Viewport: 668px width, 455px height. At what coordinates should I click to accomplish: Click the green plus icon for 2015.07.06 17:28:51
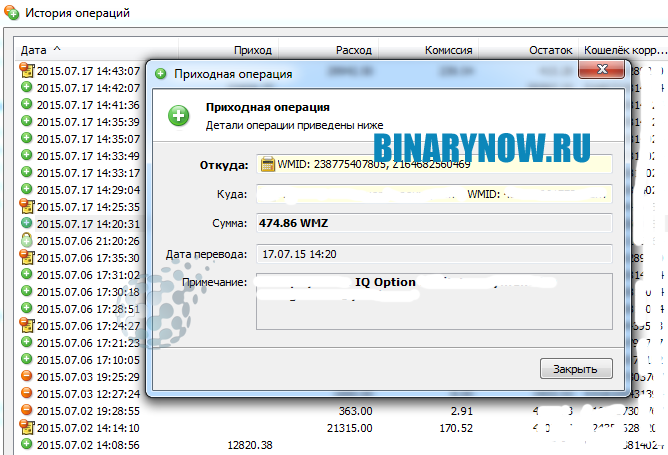tap(26, 308)
